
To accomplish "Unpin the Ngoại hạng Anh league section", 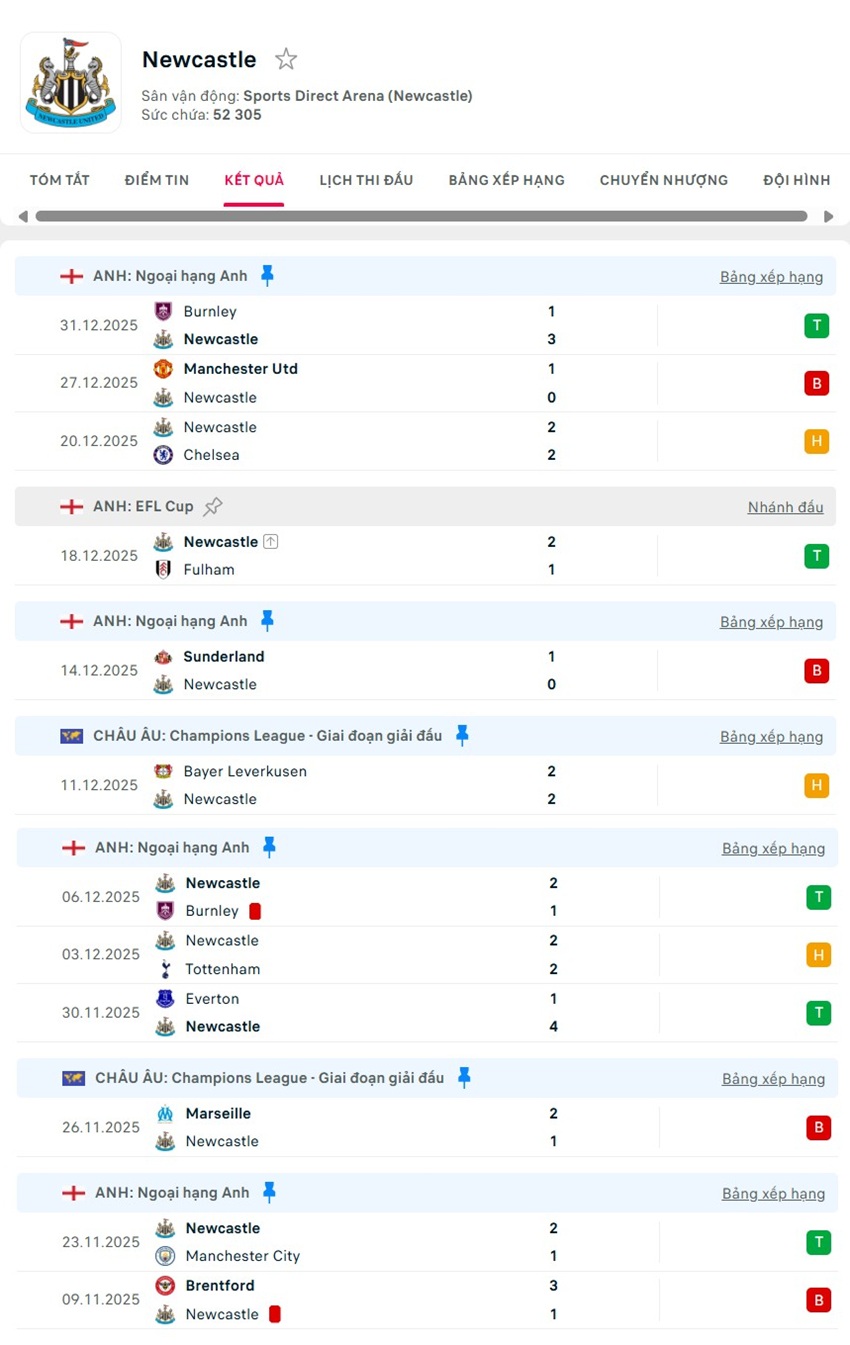I will 267,275.
